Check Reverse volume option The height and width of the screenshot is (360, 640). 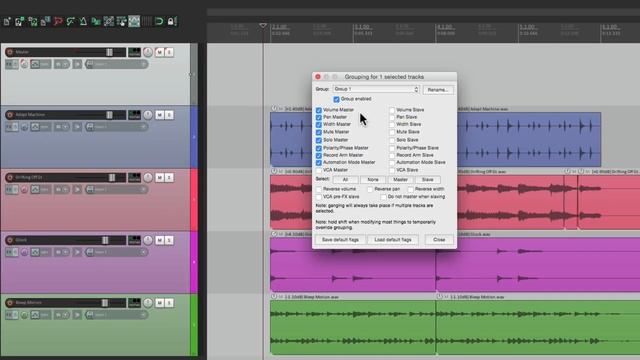pos(319,189)
